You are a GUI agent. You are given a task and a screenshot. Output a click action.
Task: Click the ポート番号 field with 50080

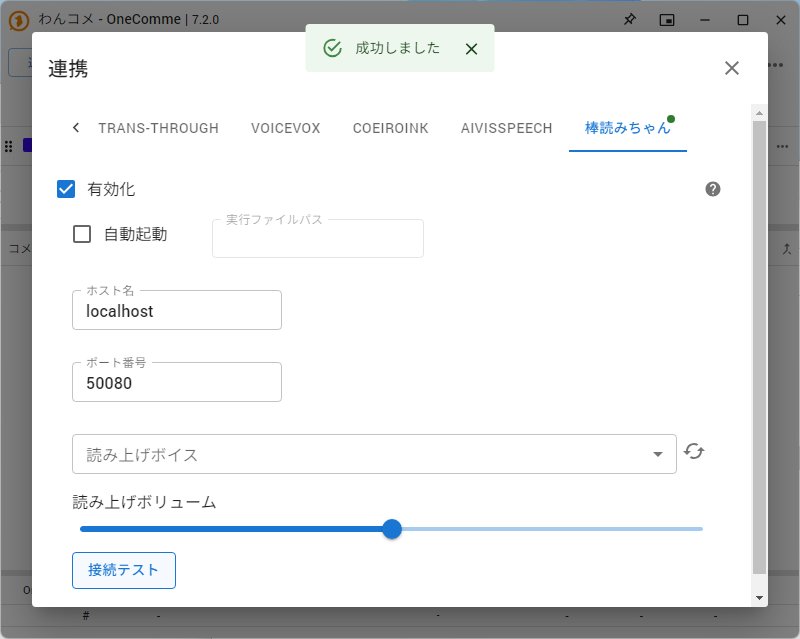coord(177,382)
